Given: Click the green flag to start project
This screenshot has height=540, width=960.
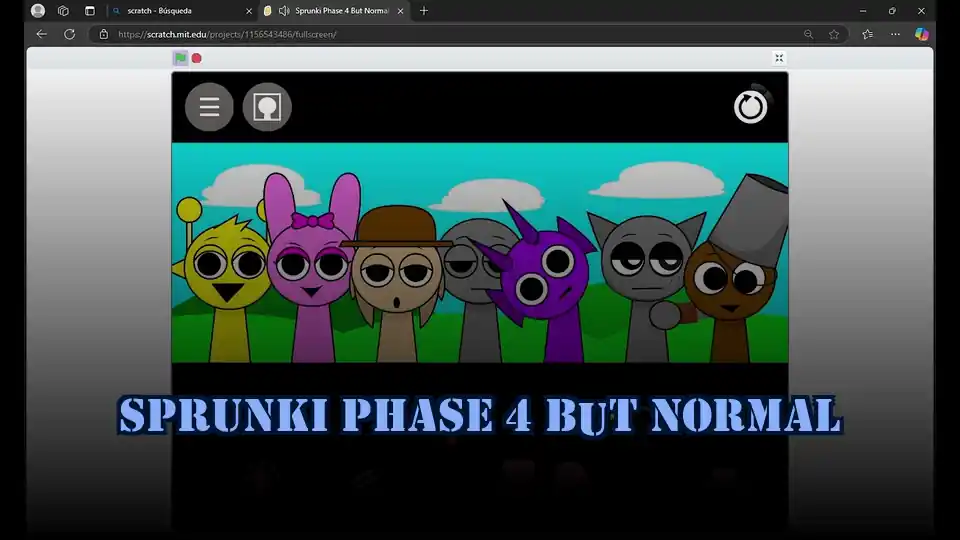Looking at the screenshot, I should point(180,58).
